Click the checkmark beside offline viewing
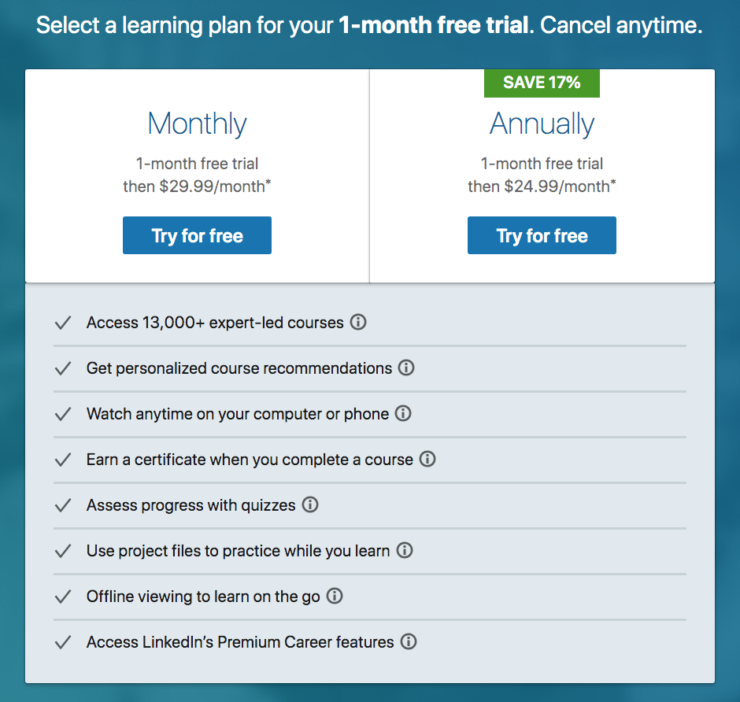Viewport: 740px width, 702px height. point(63,596)
